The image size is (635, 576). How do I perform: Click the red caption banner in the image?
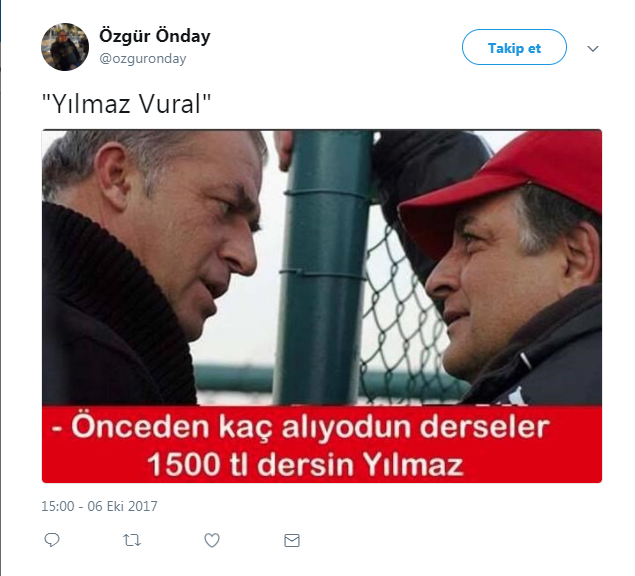click(x=322, y=444)
